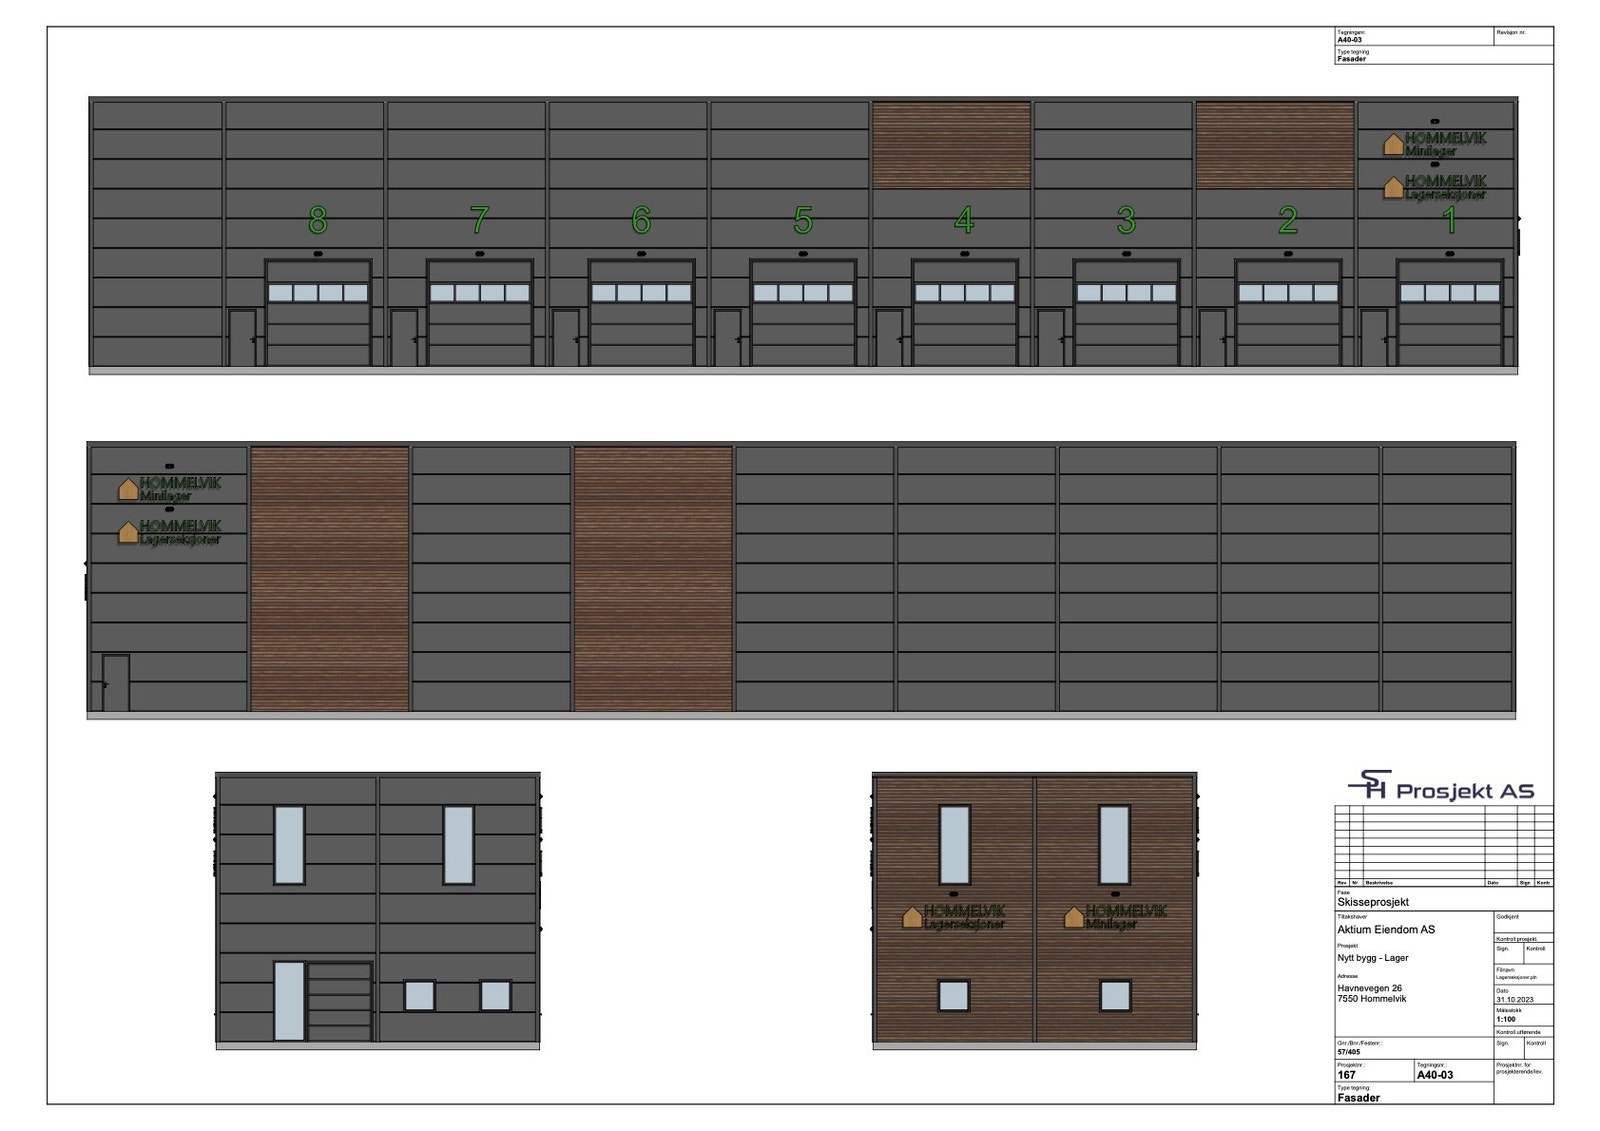Click the project number 167
This screenshot has width=1600, height=1131.
[x=1346, y=1075]
